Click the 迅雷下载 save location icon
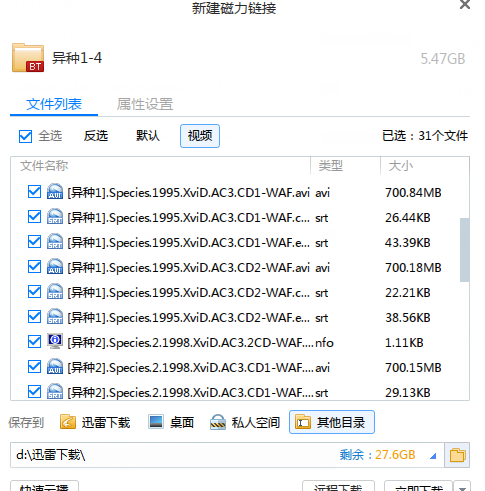This screenshot has height=491, width=485. (68, 422)
